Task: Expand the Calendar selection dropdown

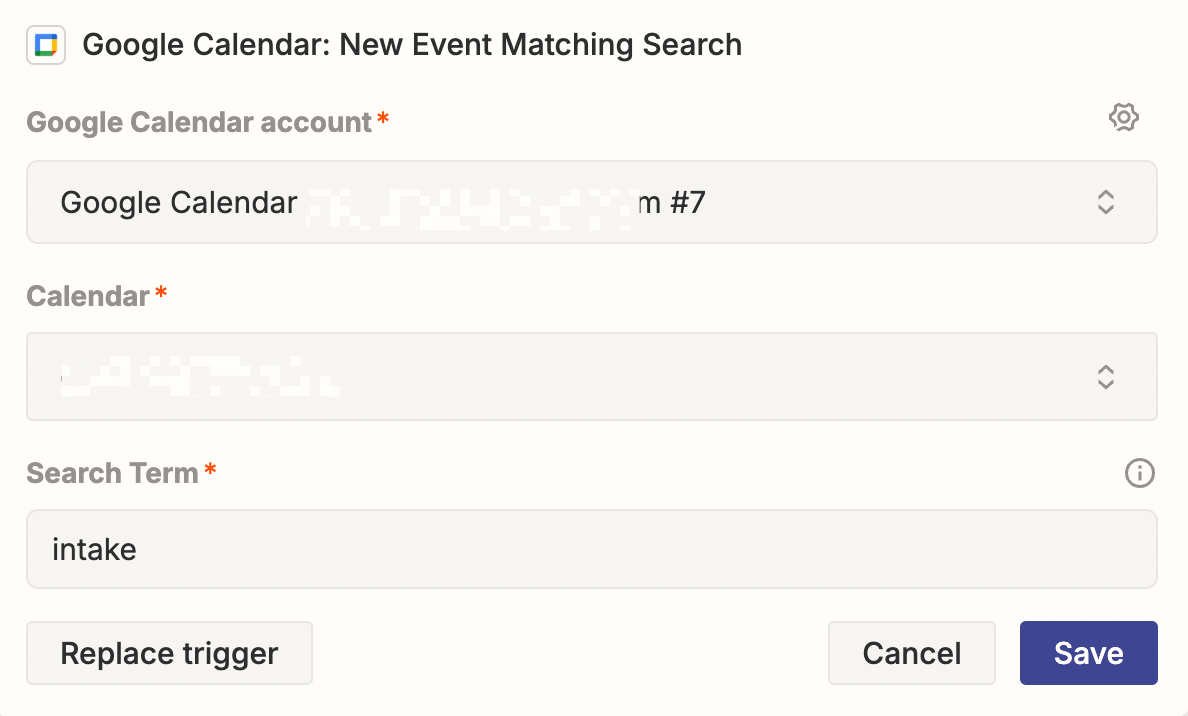Action: coord(590,377)
